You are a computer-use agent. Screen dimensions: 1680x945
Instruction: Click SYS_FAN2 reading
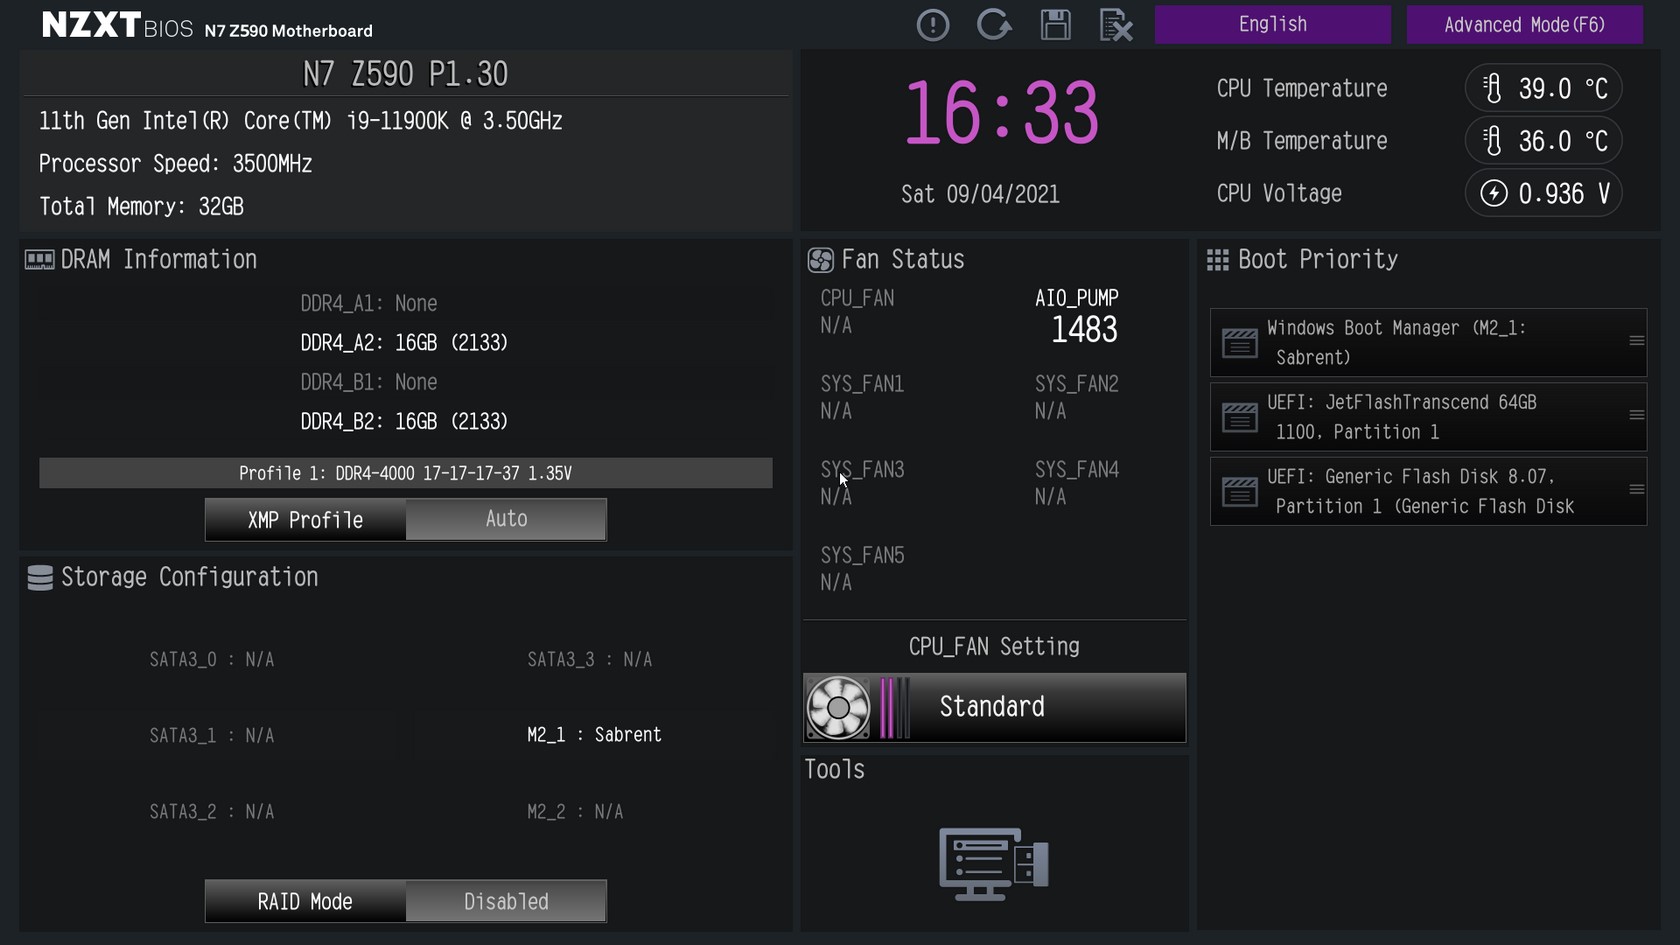click(x=1077, y=397)
